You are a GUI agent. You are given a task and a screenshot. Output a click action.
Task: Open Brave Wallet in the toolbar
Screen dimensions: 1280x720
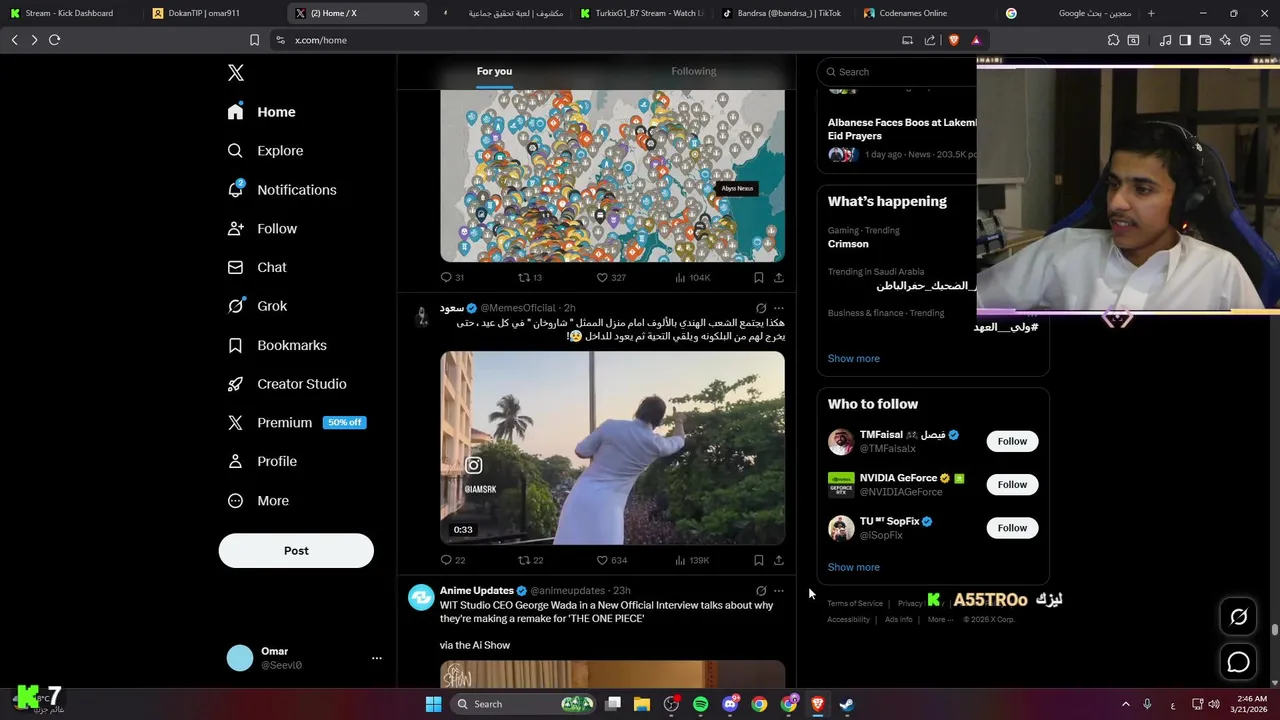coord(1205,40)
